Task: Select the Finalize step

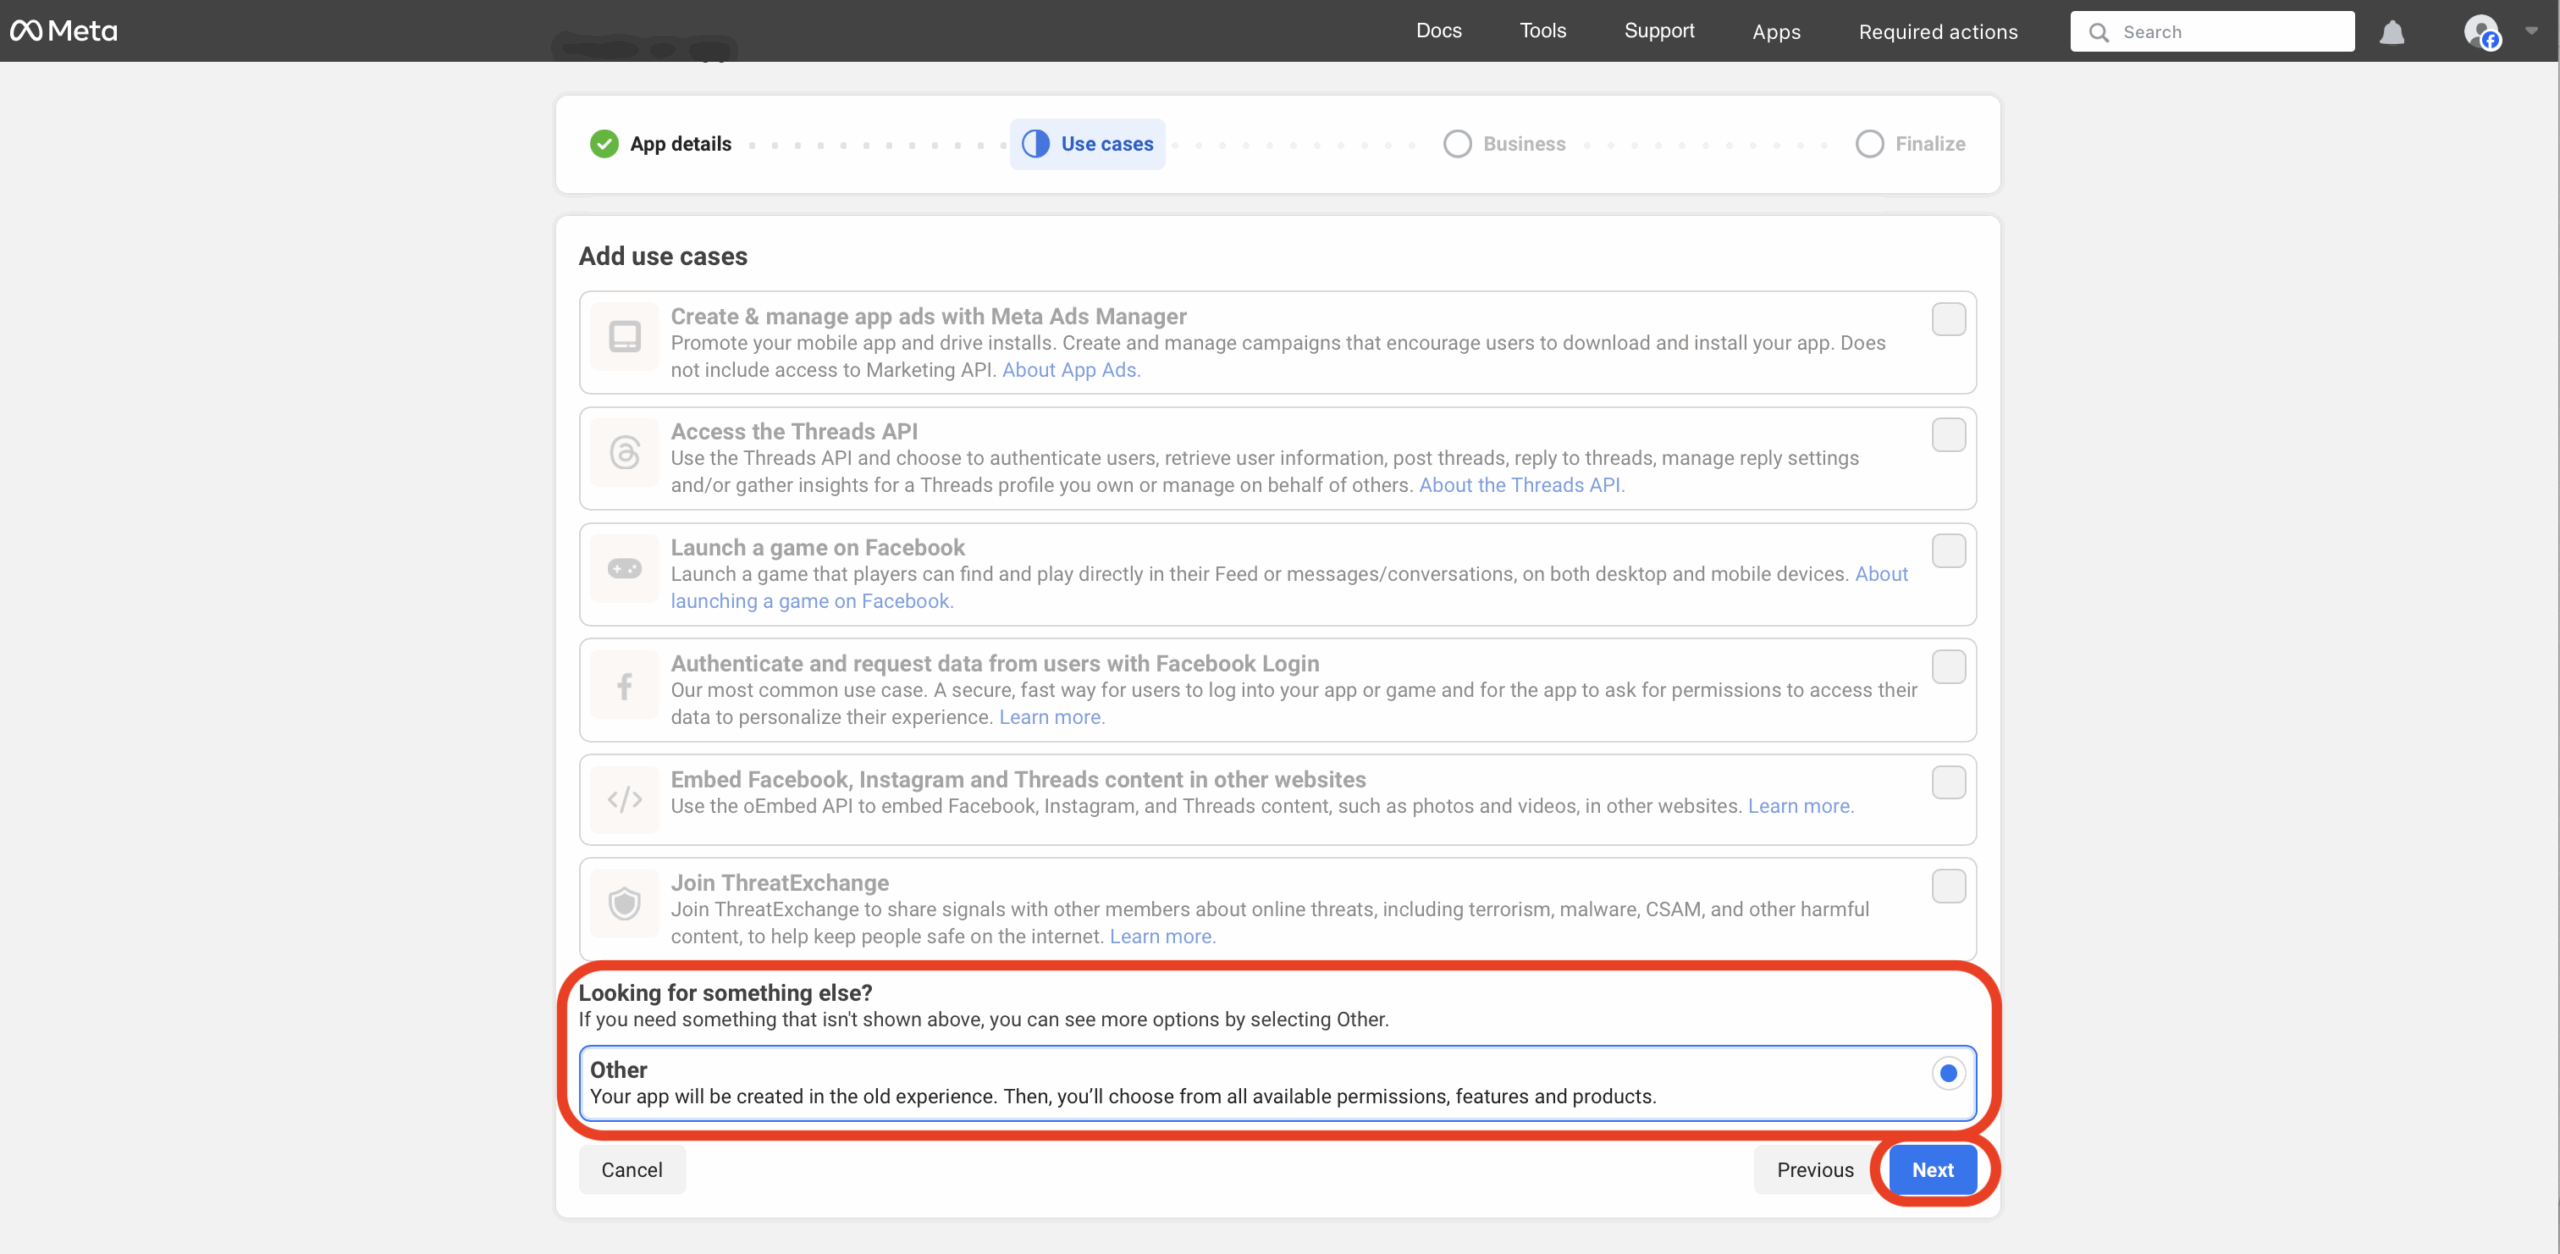Action: click(1911, 144)
